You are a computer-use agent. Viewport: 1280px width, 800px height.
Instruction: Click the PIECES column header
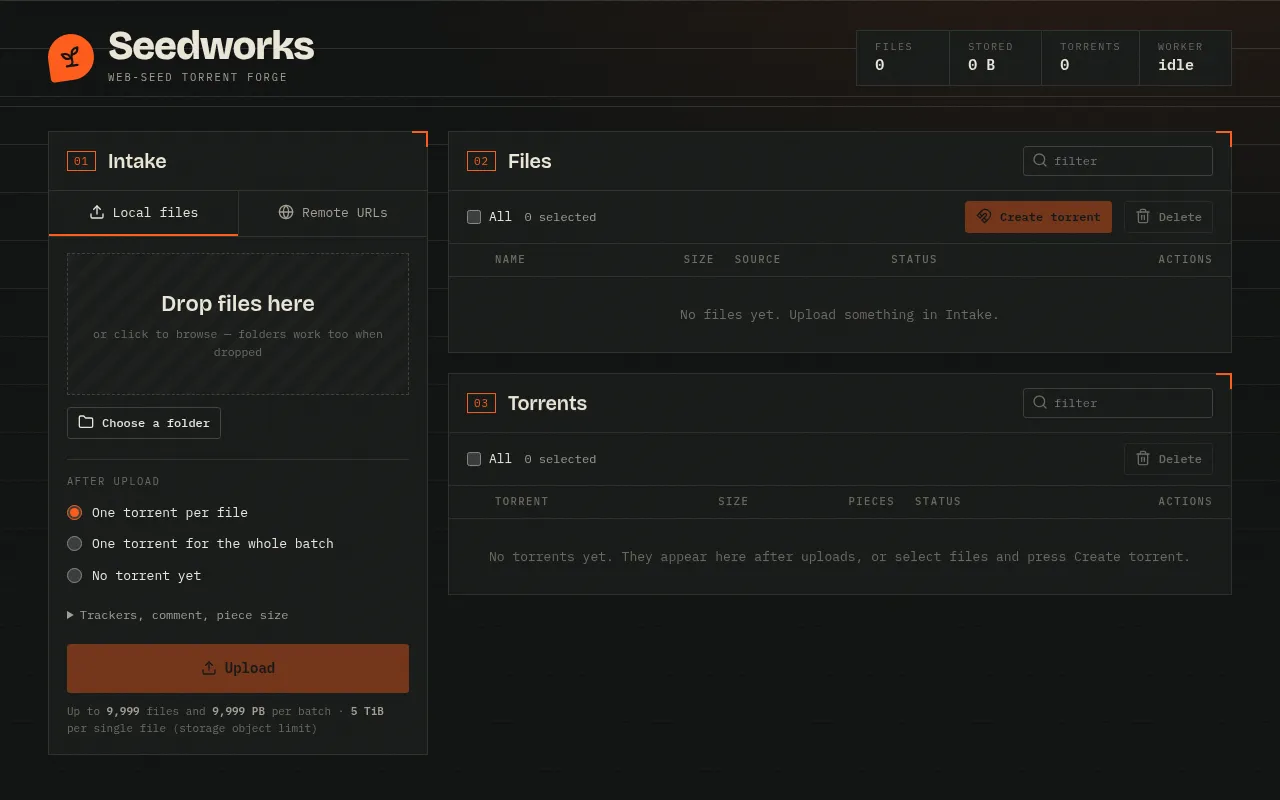point(871,501)
